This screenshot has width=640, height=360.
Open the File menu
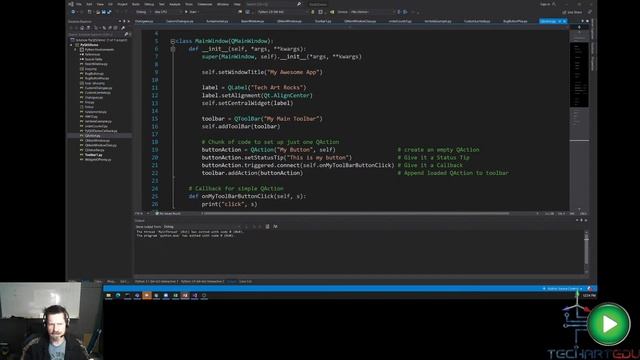pos(78,4)
